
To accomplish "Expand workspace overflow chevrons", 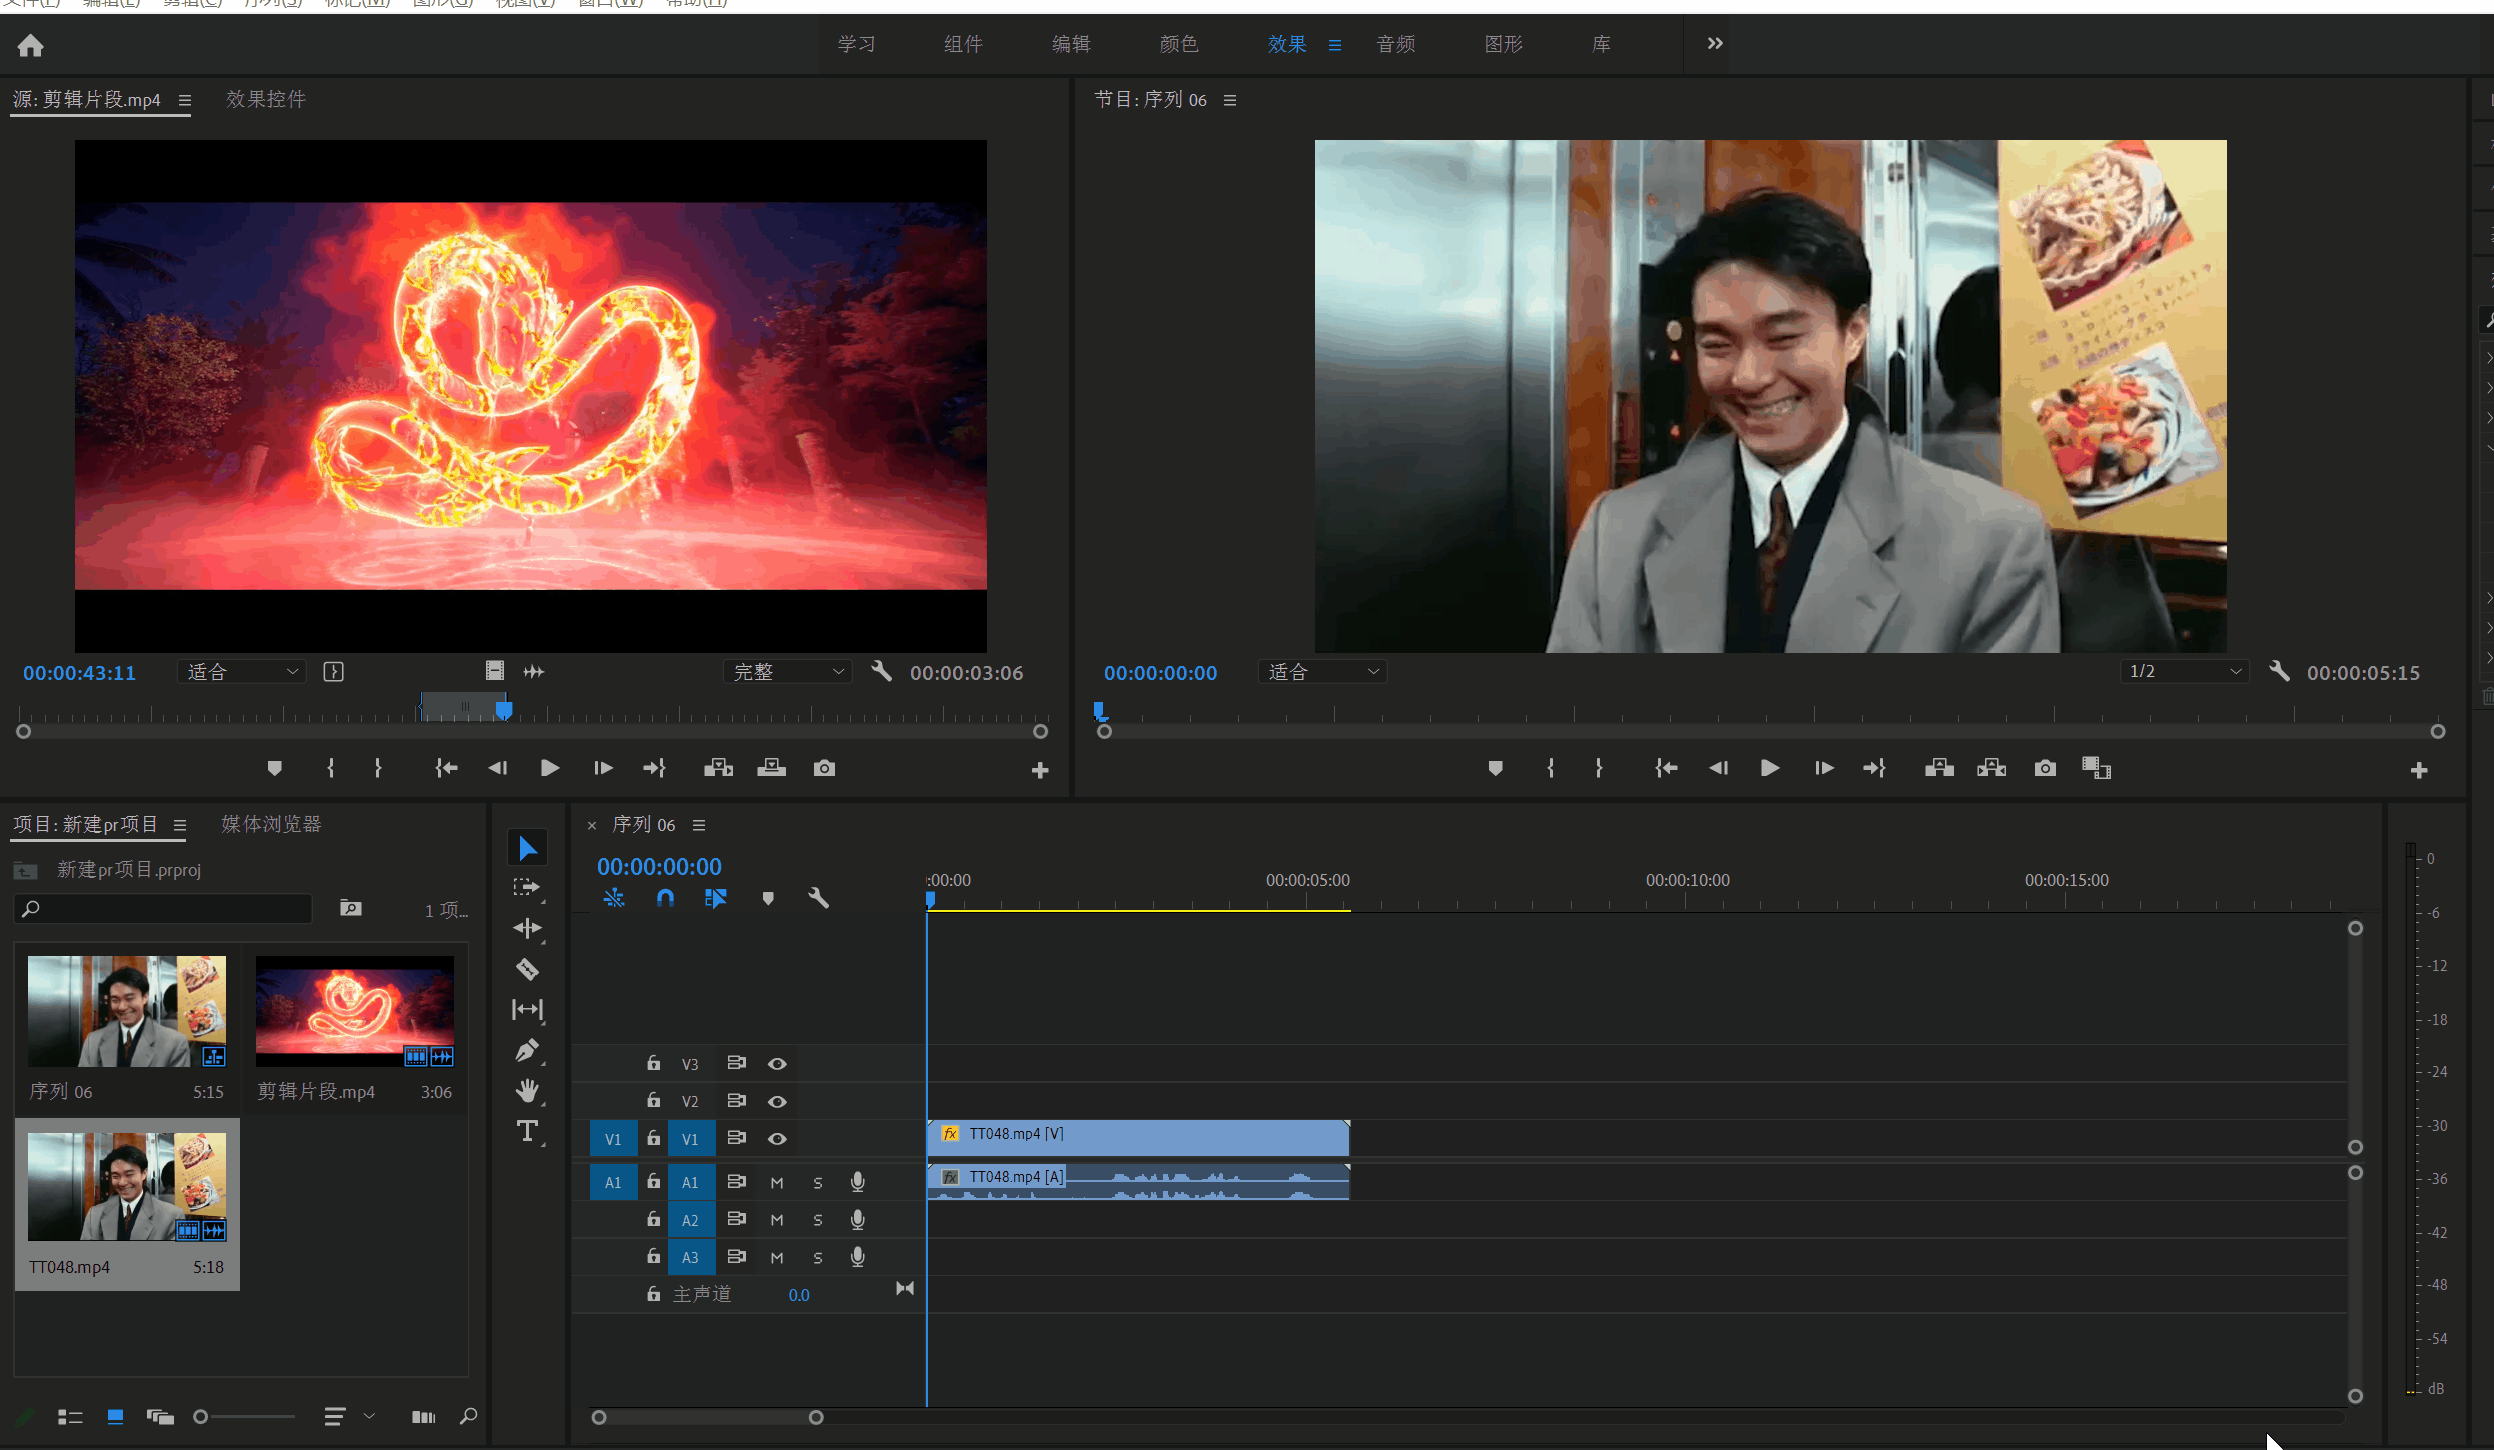I will 1715,44.
